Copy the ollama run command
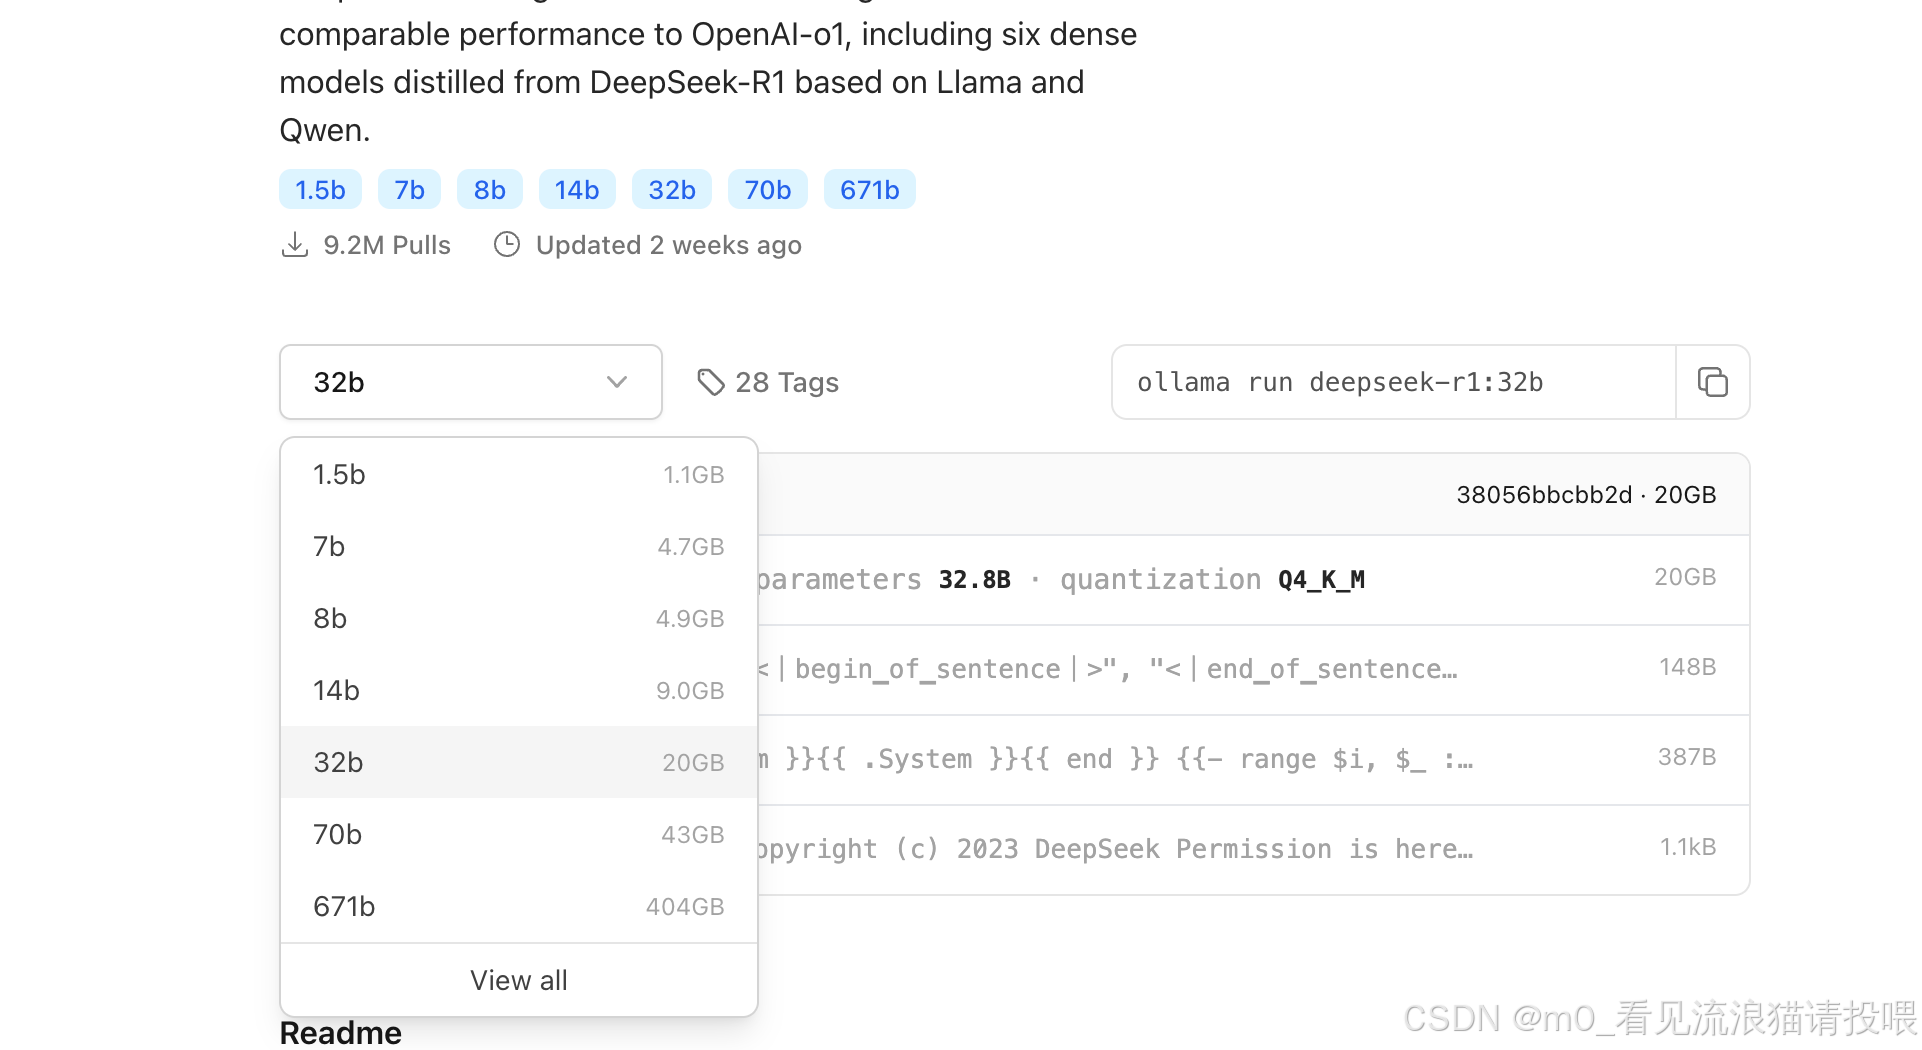The width and height of the screenshot is (1922, 1050). pos(1712,382)
